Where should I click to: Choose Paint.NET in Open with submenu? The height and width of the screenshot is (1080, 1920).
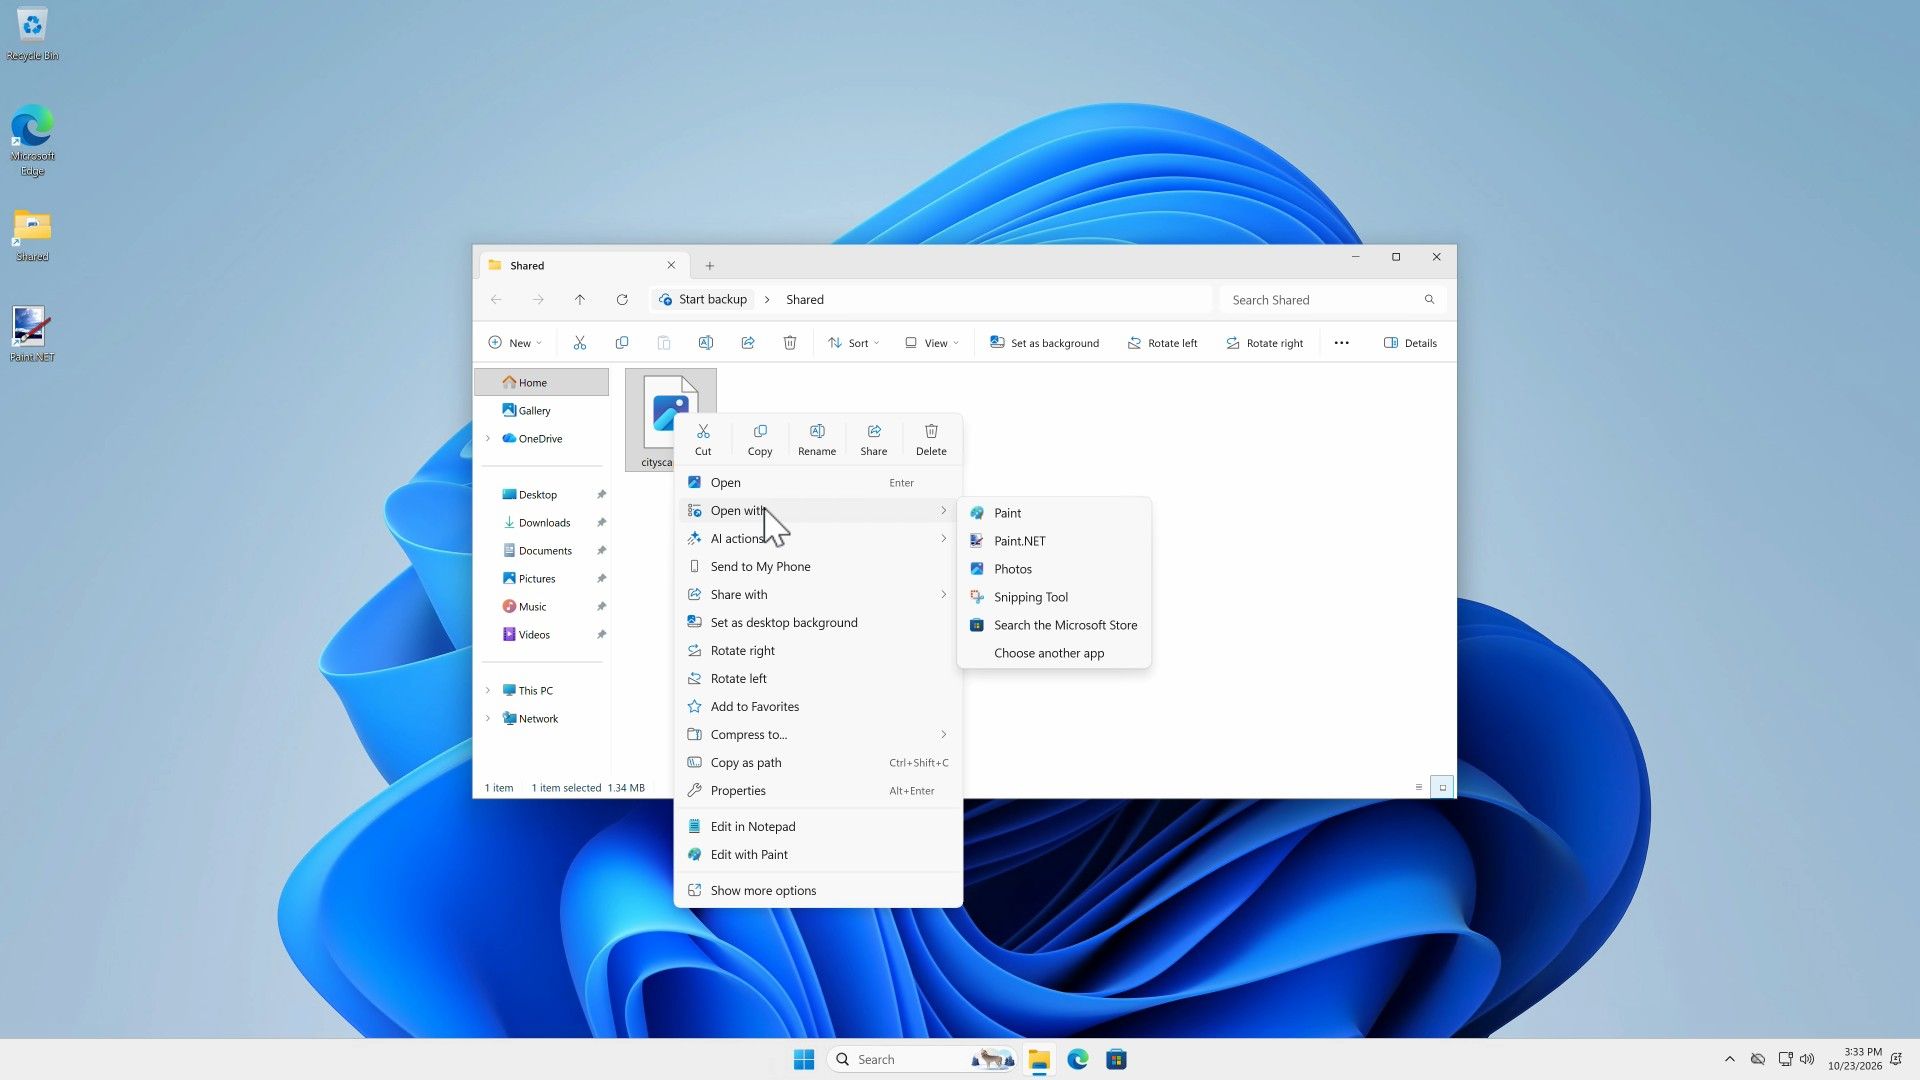[1054, 541]
